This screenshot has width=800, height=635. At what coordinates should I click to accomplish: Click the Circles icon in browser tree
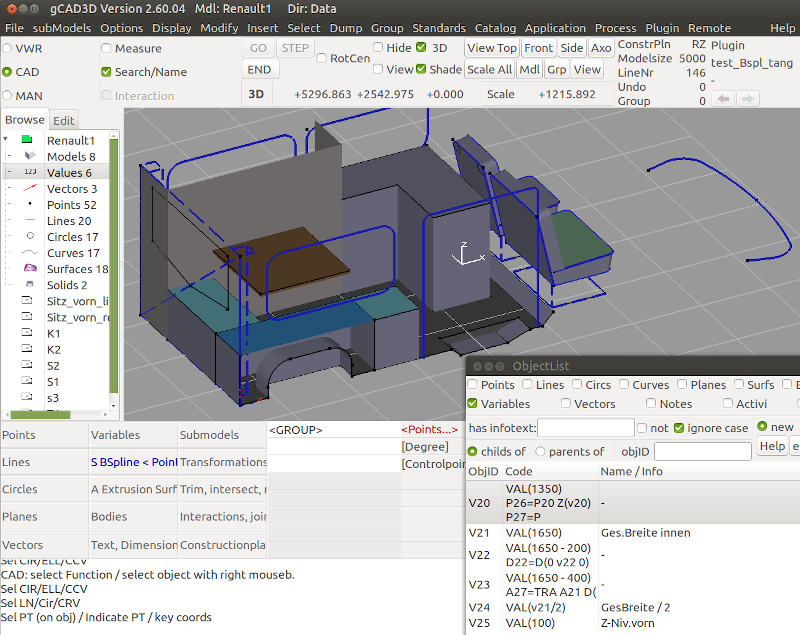(x=30, y=236)
